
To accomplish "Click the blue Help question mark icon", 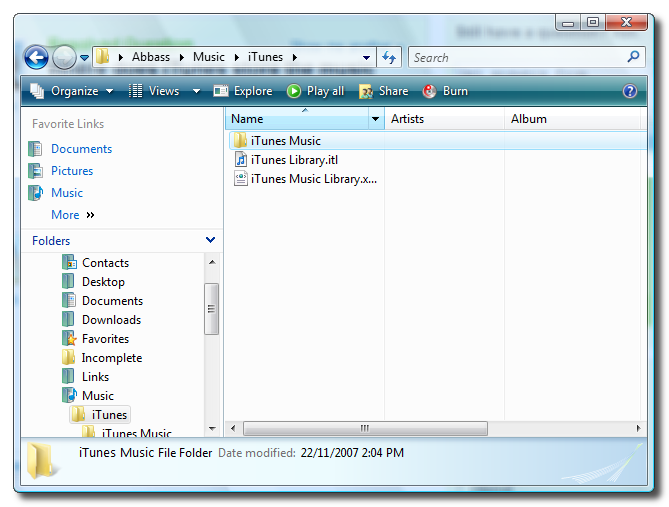I will [629, 91].
